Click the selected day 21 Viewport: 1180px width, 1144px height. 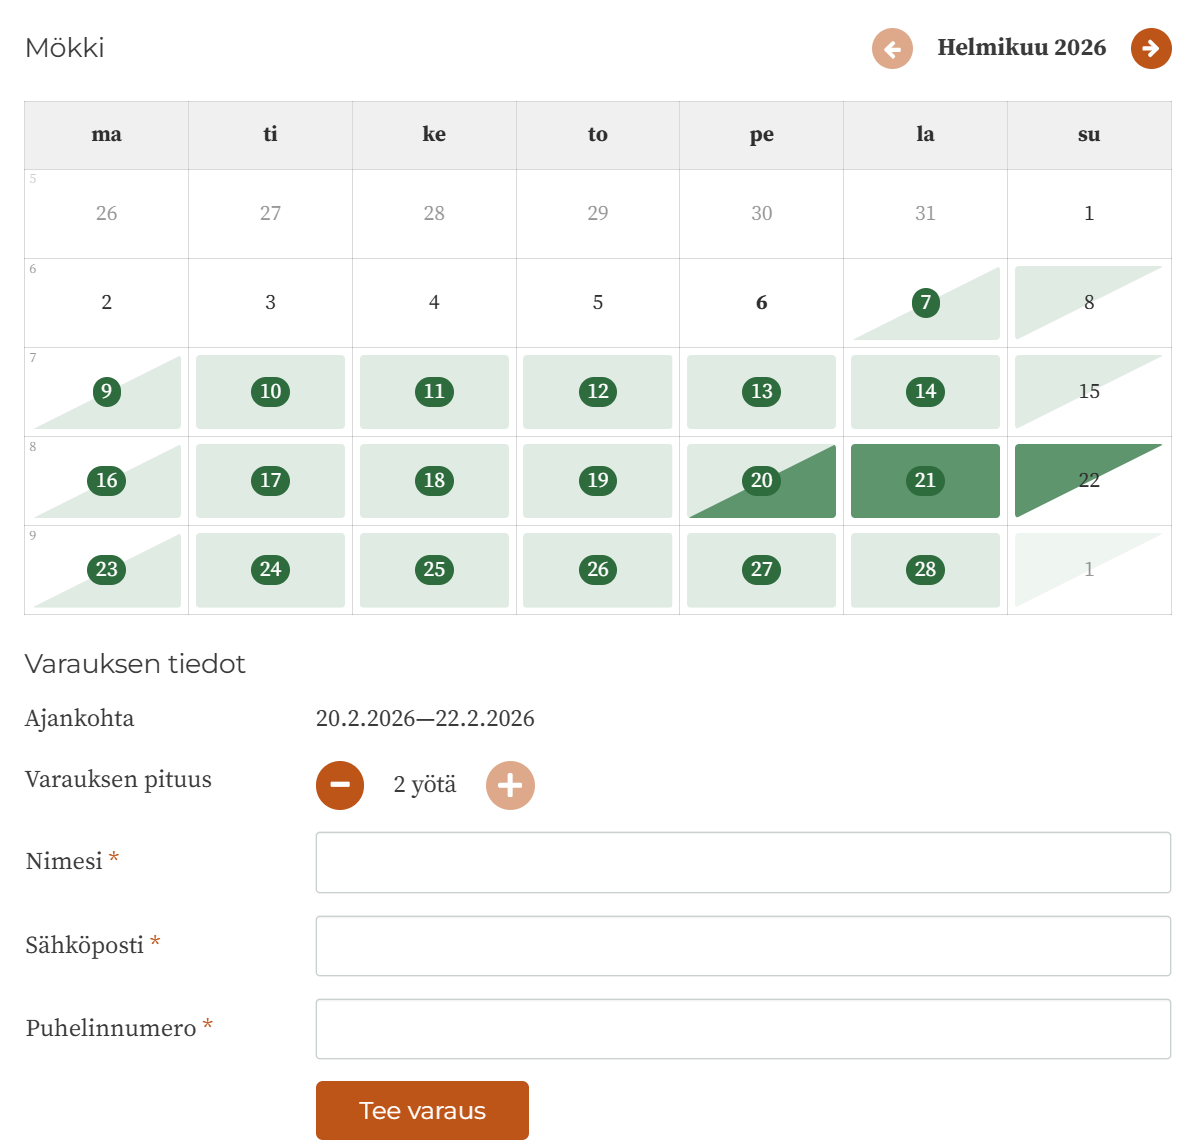point(926,481)
